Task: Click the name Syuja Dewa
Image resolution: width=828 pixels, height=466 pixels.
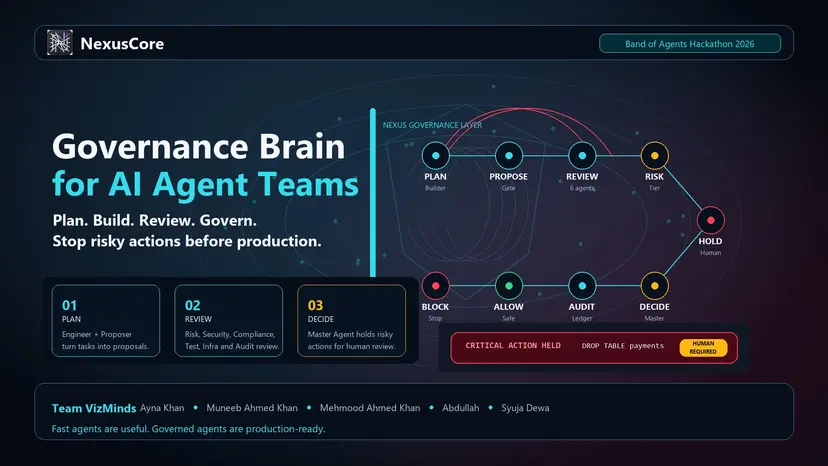Action: pos(525,408)
